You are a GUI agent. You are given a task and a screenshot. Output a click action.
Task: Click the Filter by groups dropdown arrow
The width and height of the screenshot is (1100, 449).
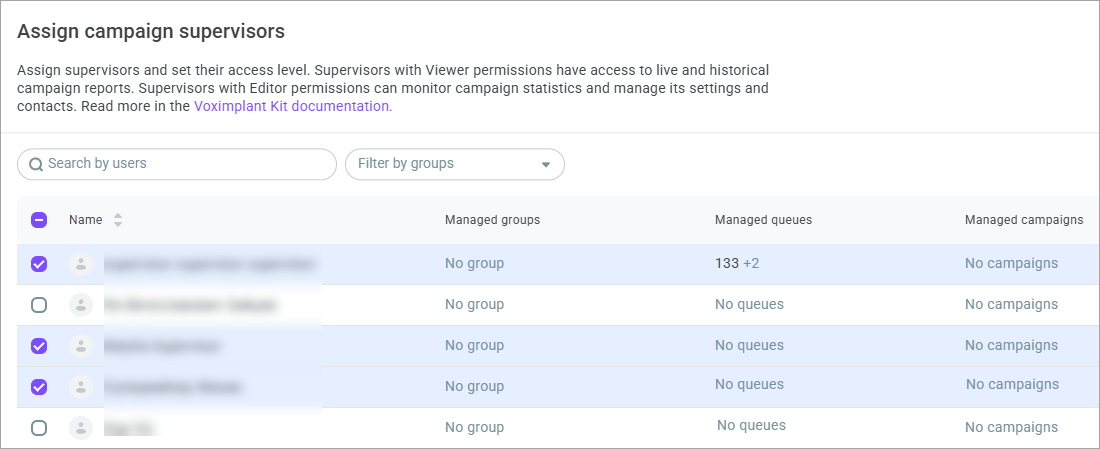click(546, 165)
